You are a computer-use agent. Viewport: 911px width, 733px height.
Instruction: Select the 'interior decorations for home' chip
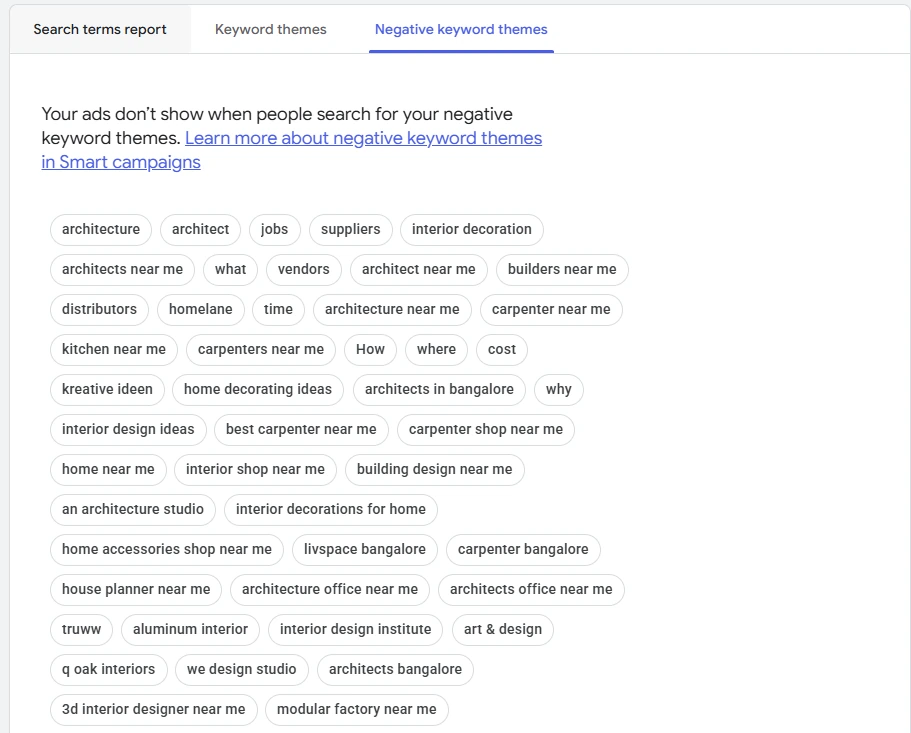point(331,510)
